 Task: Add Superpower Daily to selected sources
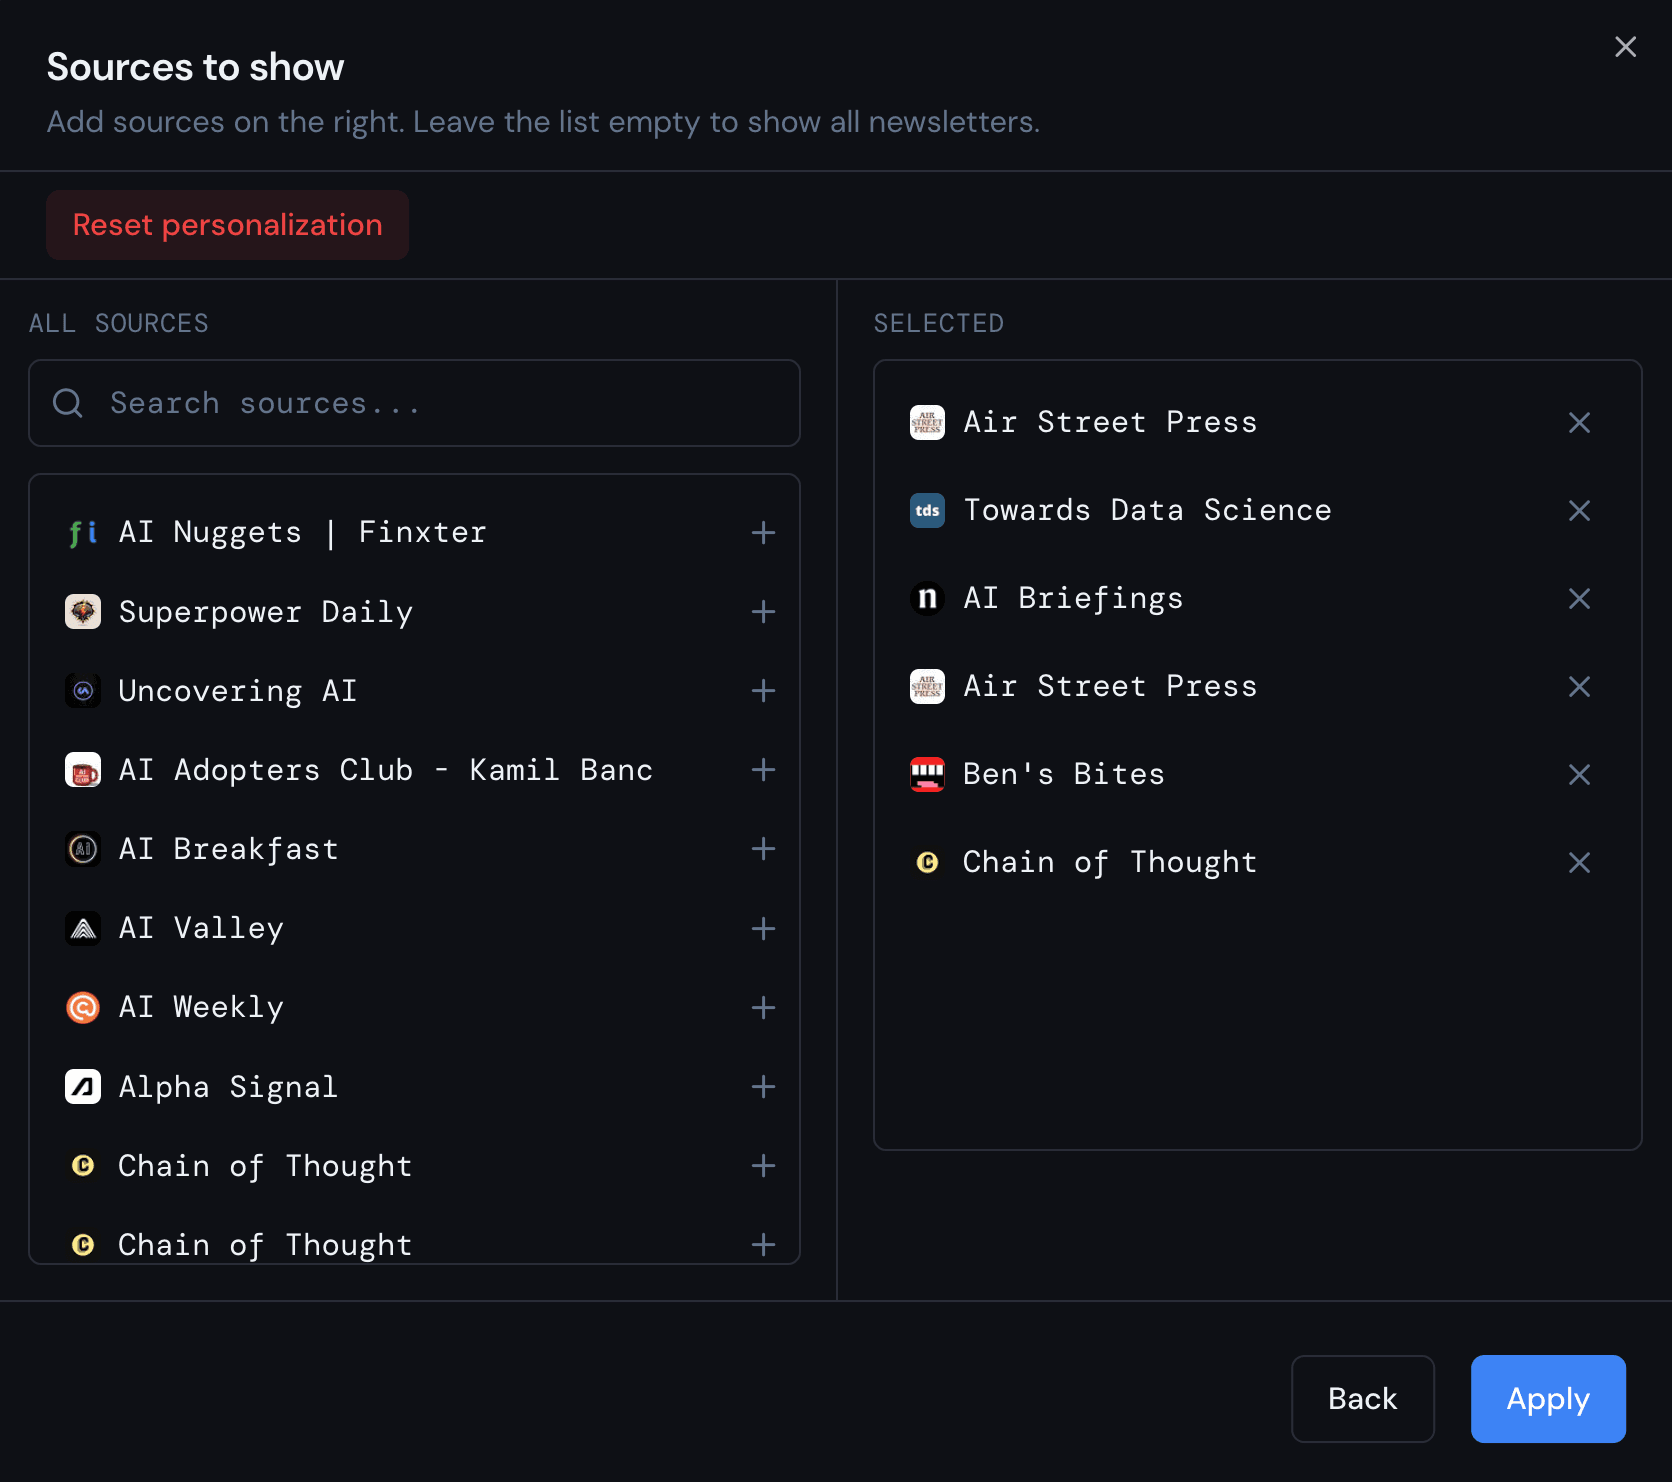click(763, 611)
